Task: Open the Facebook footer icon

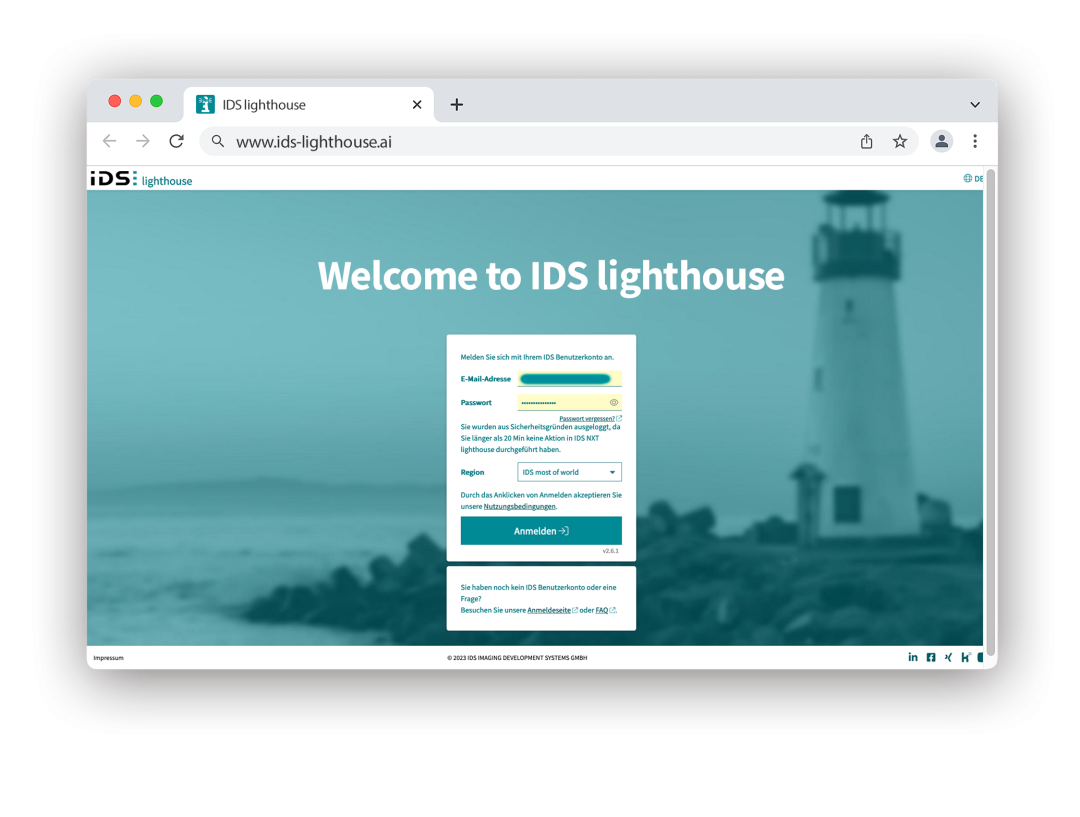Action: click(931, 657)
